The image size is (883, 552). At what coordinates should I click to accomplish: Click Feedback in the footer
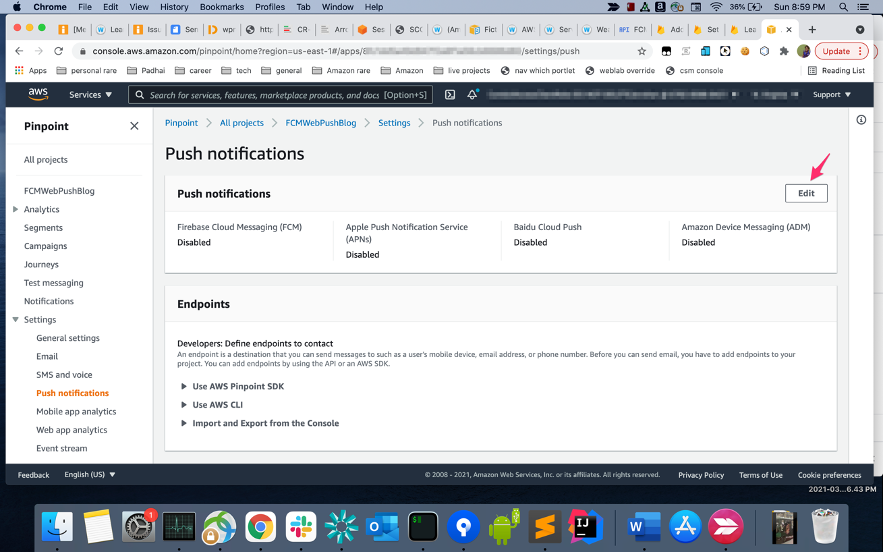33,475
